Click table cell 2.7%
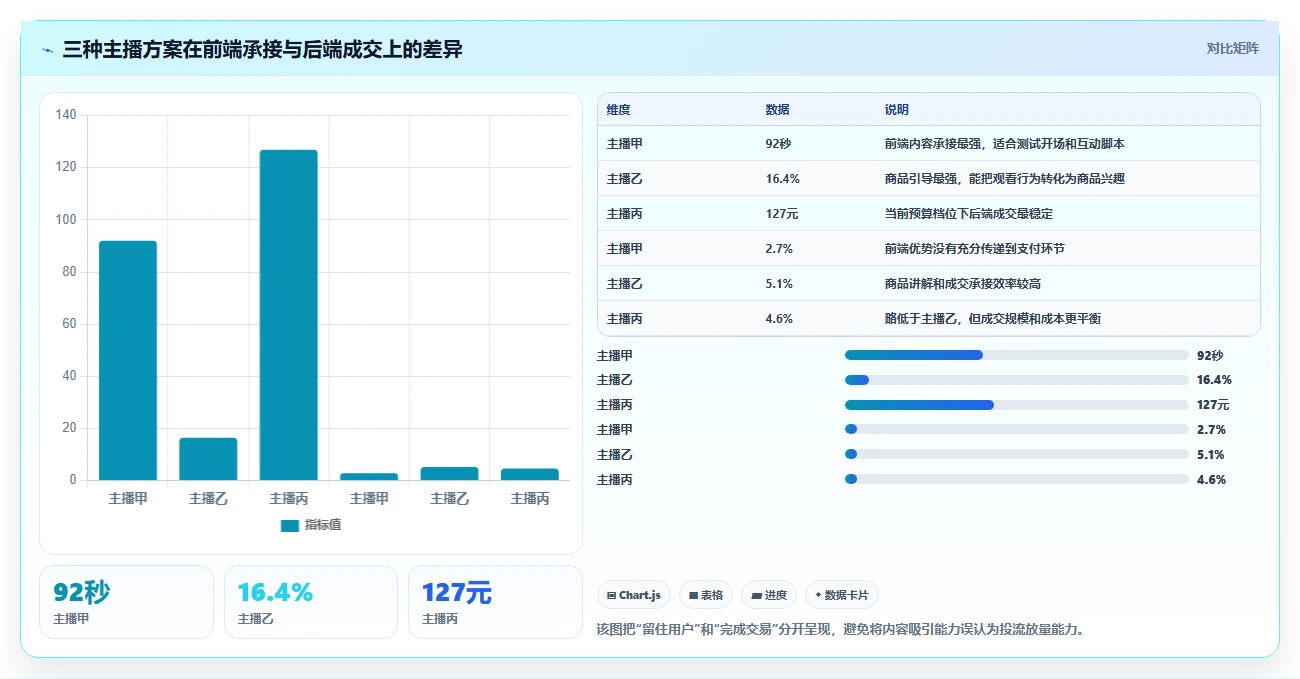This screenshot has height=679, width=1300. click(779, 249)
